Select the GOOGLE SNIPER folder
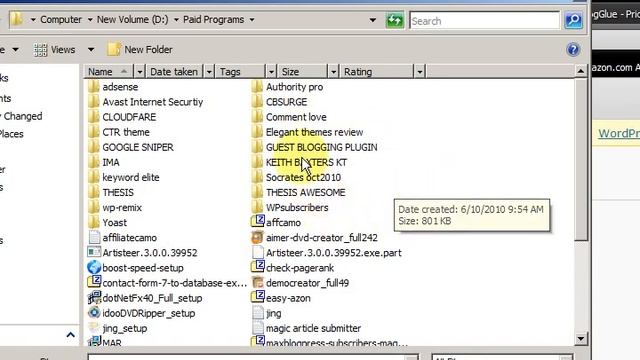This screenshot has width=640, height=360. (131, 147)
